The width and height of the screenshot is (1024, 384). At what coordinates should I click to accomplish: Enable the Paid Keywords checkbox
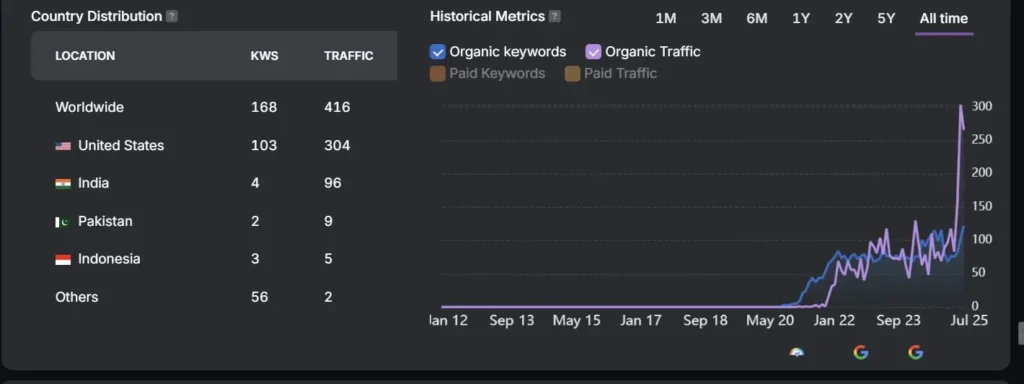click(438, 74)
